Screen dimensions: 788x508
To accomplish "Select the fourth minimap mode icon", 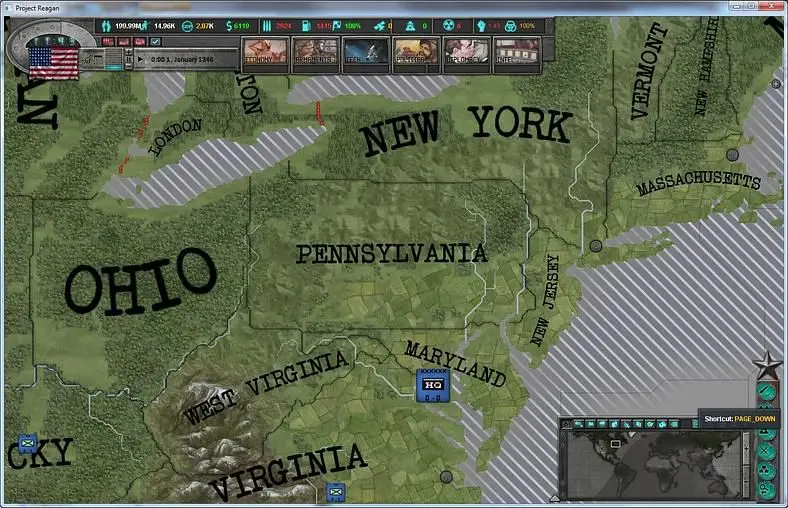I will [x=614, y=424].
